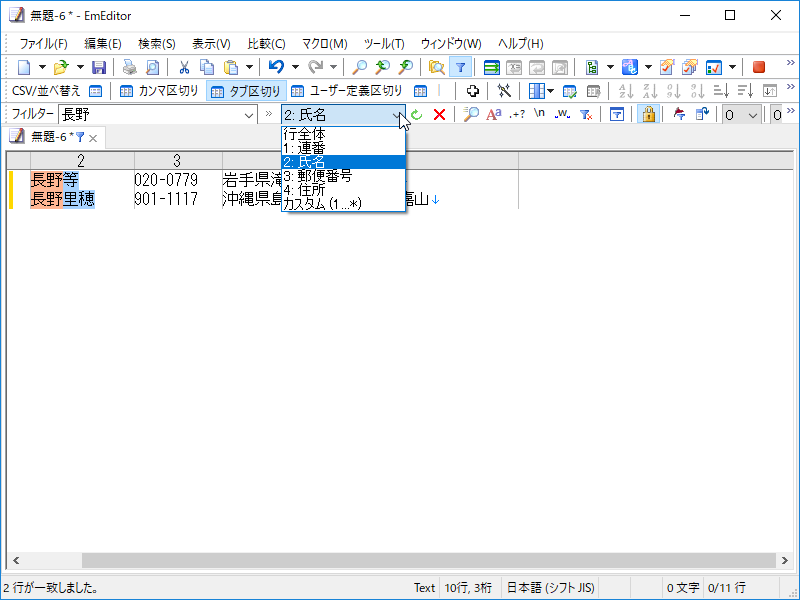Select 行全体 in the column list
The width and height of the screenshot is (800, 600).
[343, 134]
